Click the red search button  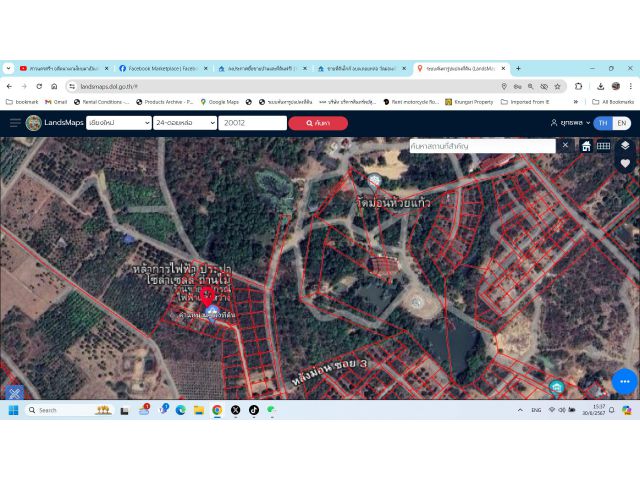(x=318, y=123)
